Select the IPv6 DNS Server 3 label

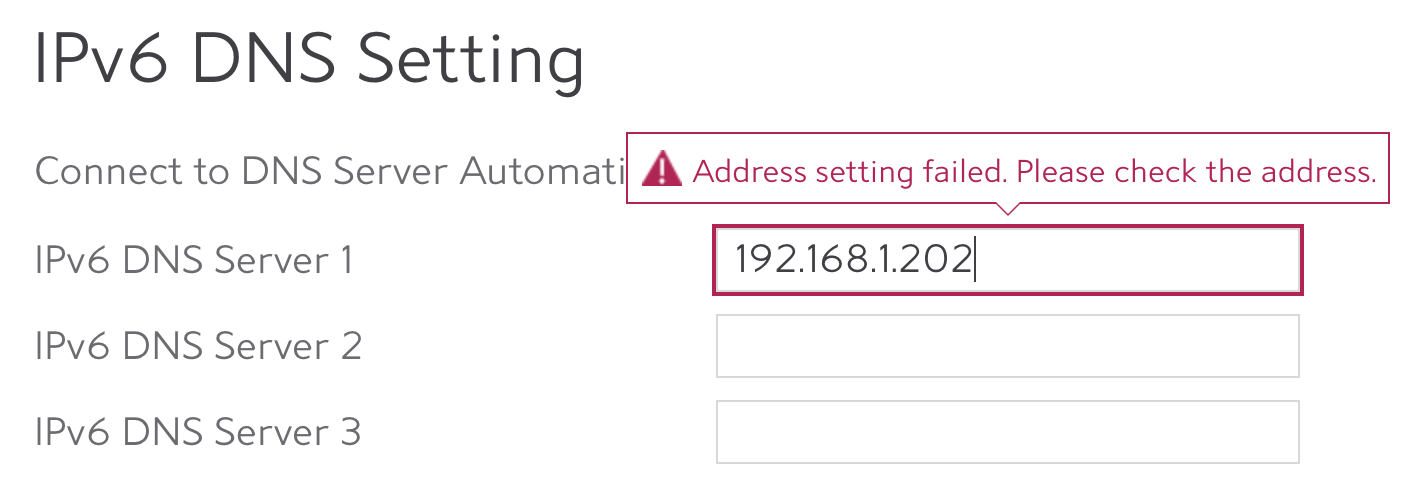[x=198, y=432]
